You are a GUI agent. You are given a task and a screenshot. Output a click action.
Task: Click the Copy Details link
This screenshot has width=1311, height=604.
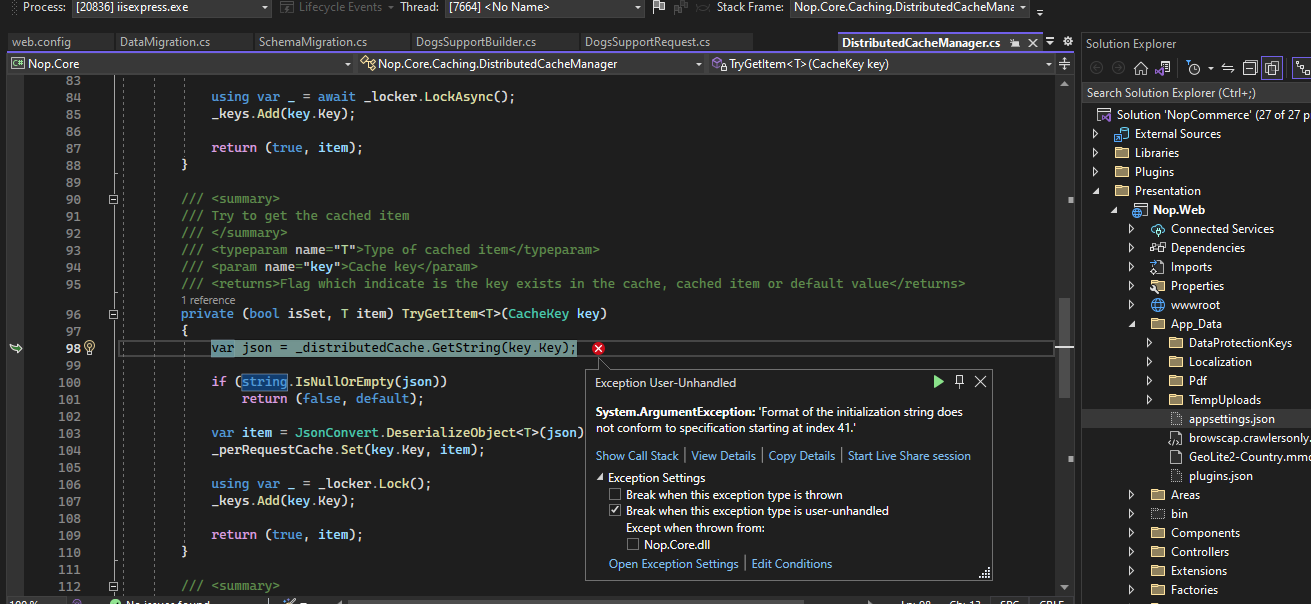coord(801,456)
